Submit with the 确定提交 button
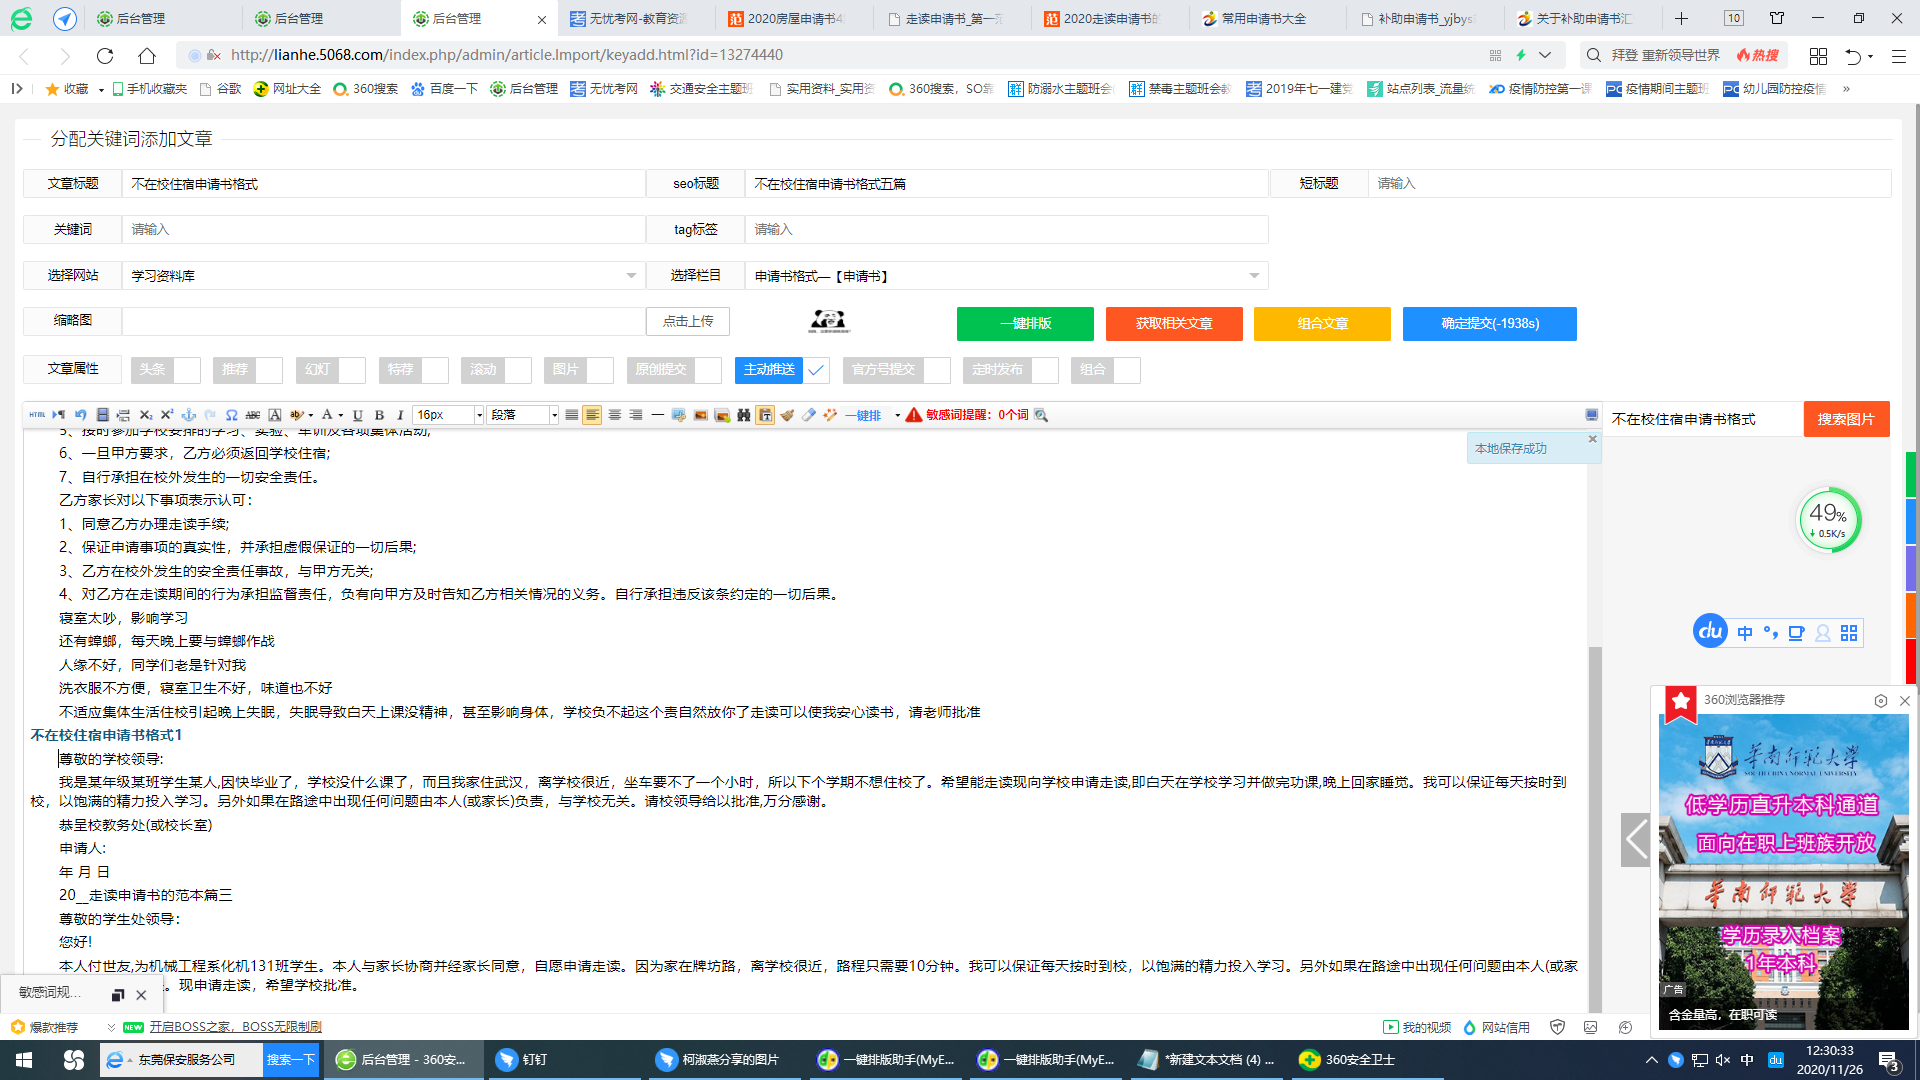The image size is (1920, 1080). (1489, 323)
